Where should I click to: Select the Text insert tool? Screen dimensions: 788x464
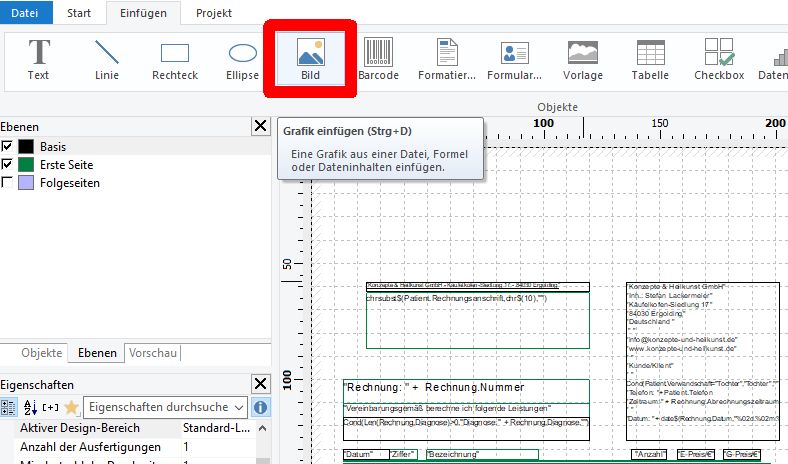(38, 58)
